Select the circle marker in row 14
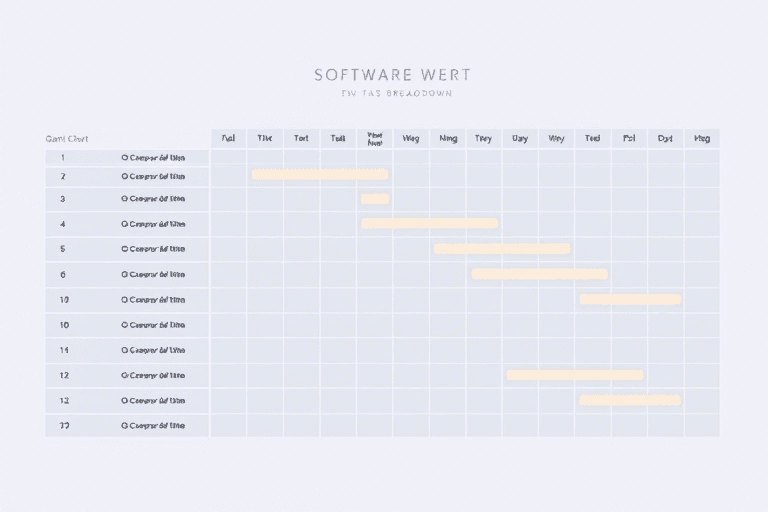 click(125, 351)
